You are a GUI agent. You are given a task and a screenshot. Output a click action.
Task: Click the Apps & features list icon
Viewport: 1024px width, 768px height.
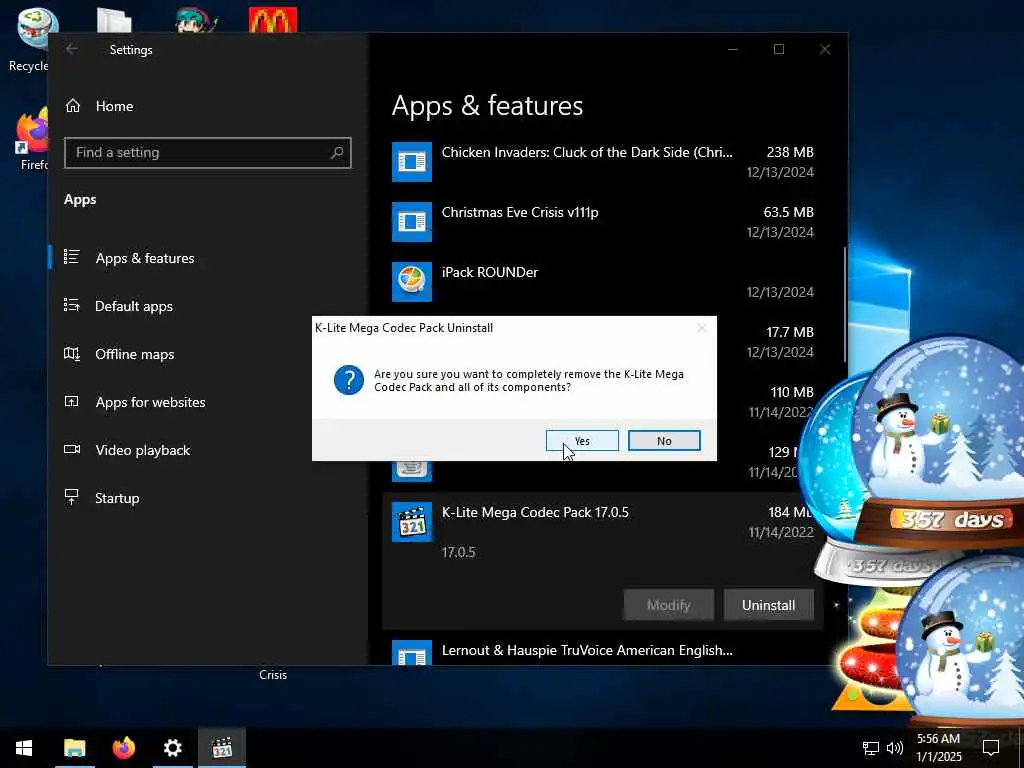[72, 257]
